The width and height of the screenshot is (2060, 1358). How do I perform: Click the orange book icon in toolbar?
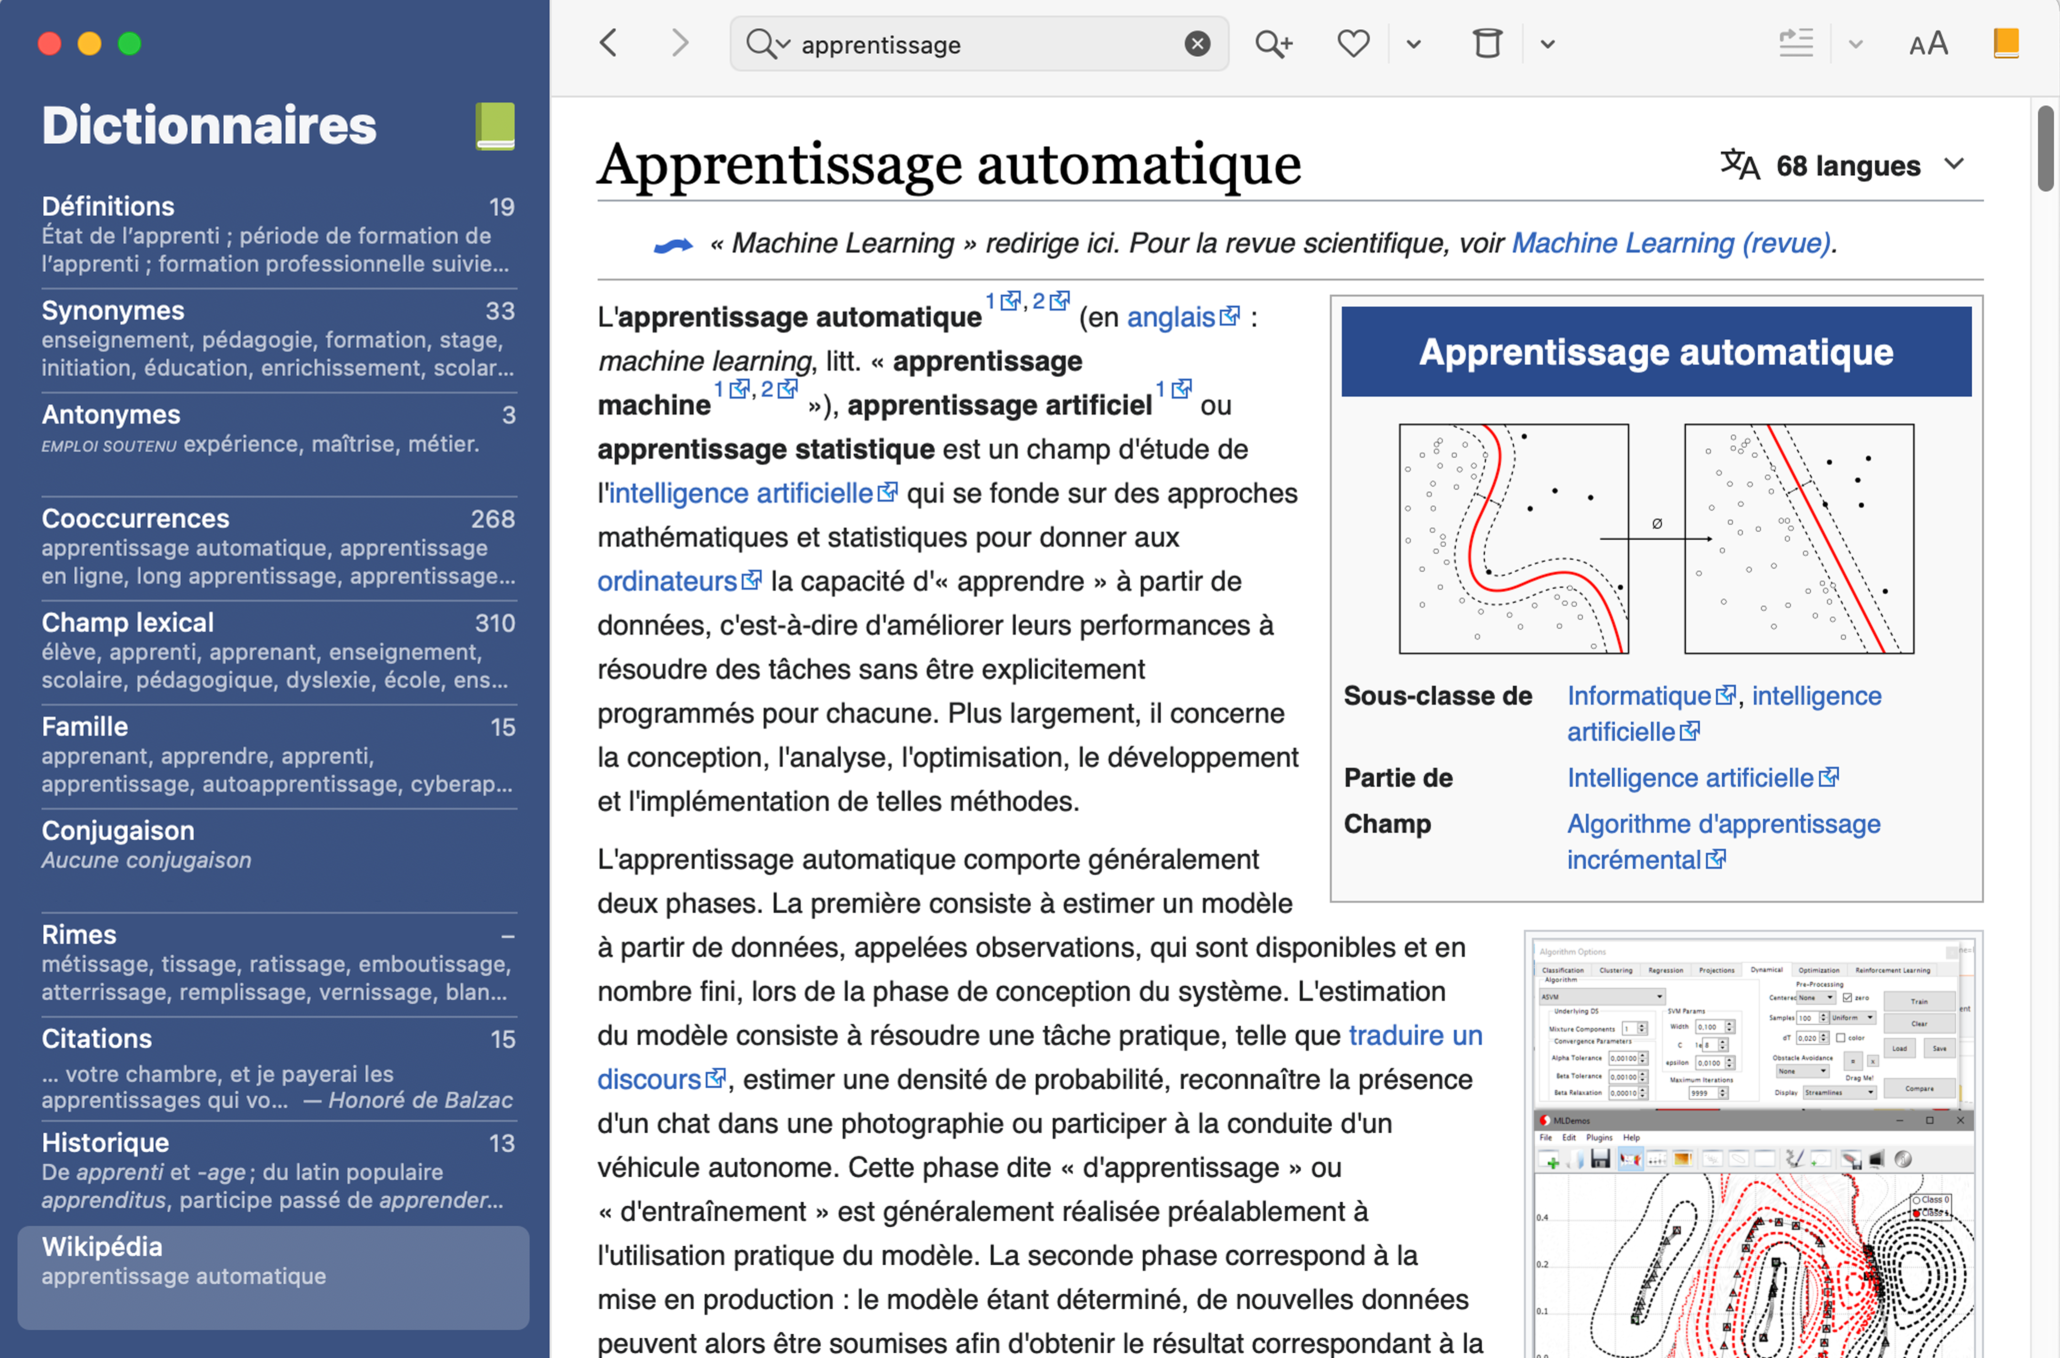(2005, 44)
